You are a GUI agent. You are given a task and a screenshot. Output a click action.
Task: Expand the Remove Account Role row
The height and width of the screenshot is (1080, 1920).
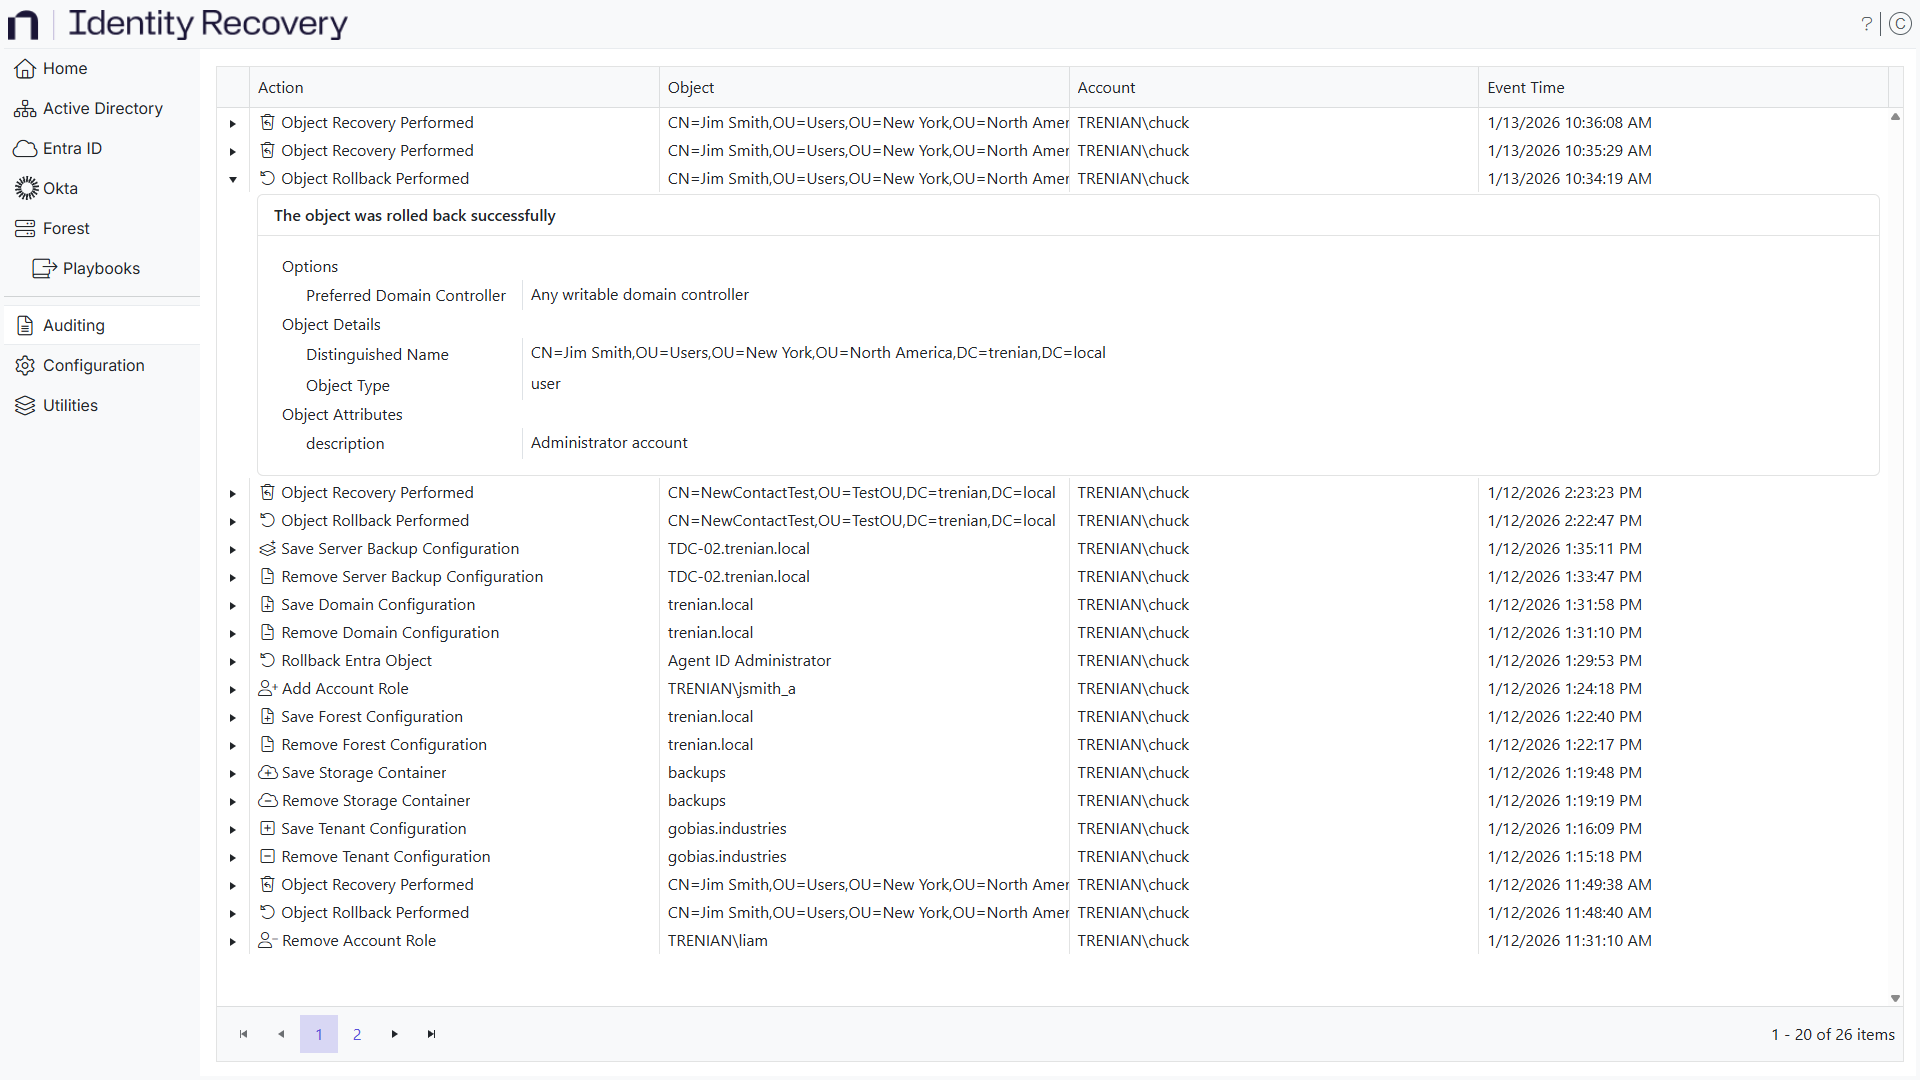pos(232,942)
